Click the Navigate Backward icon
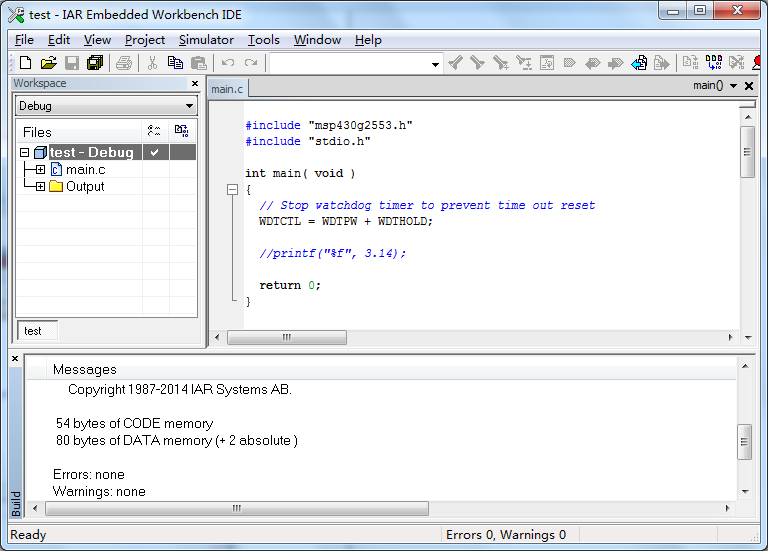Screen dimensions: 768x551 tap(639, 63)
